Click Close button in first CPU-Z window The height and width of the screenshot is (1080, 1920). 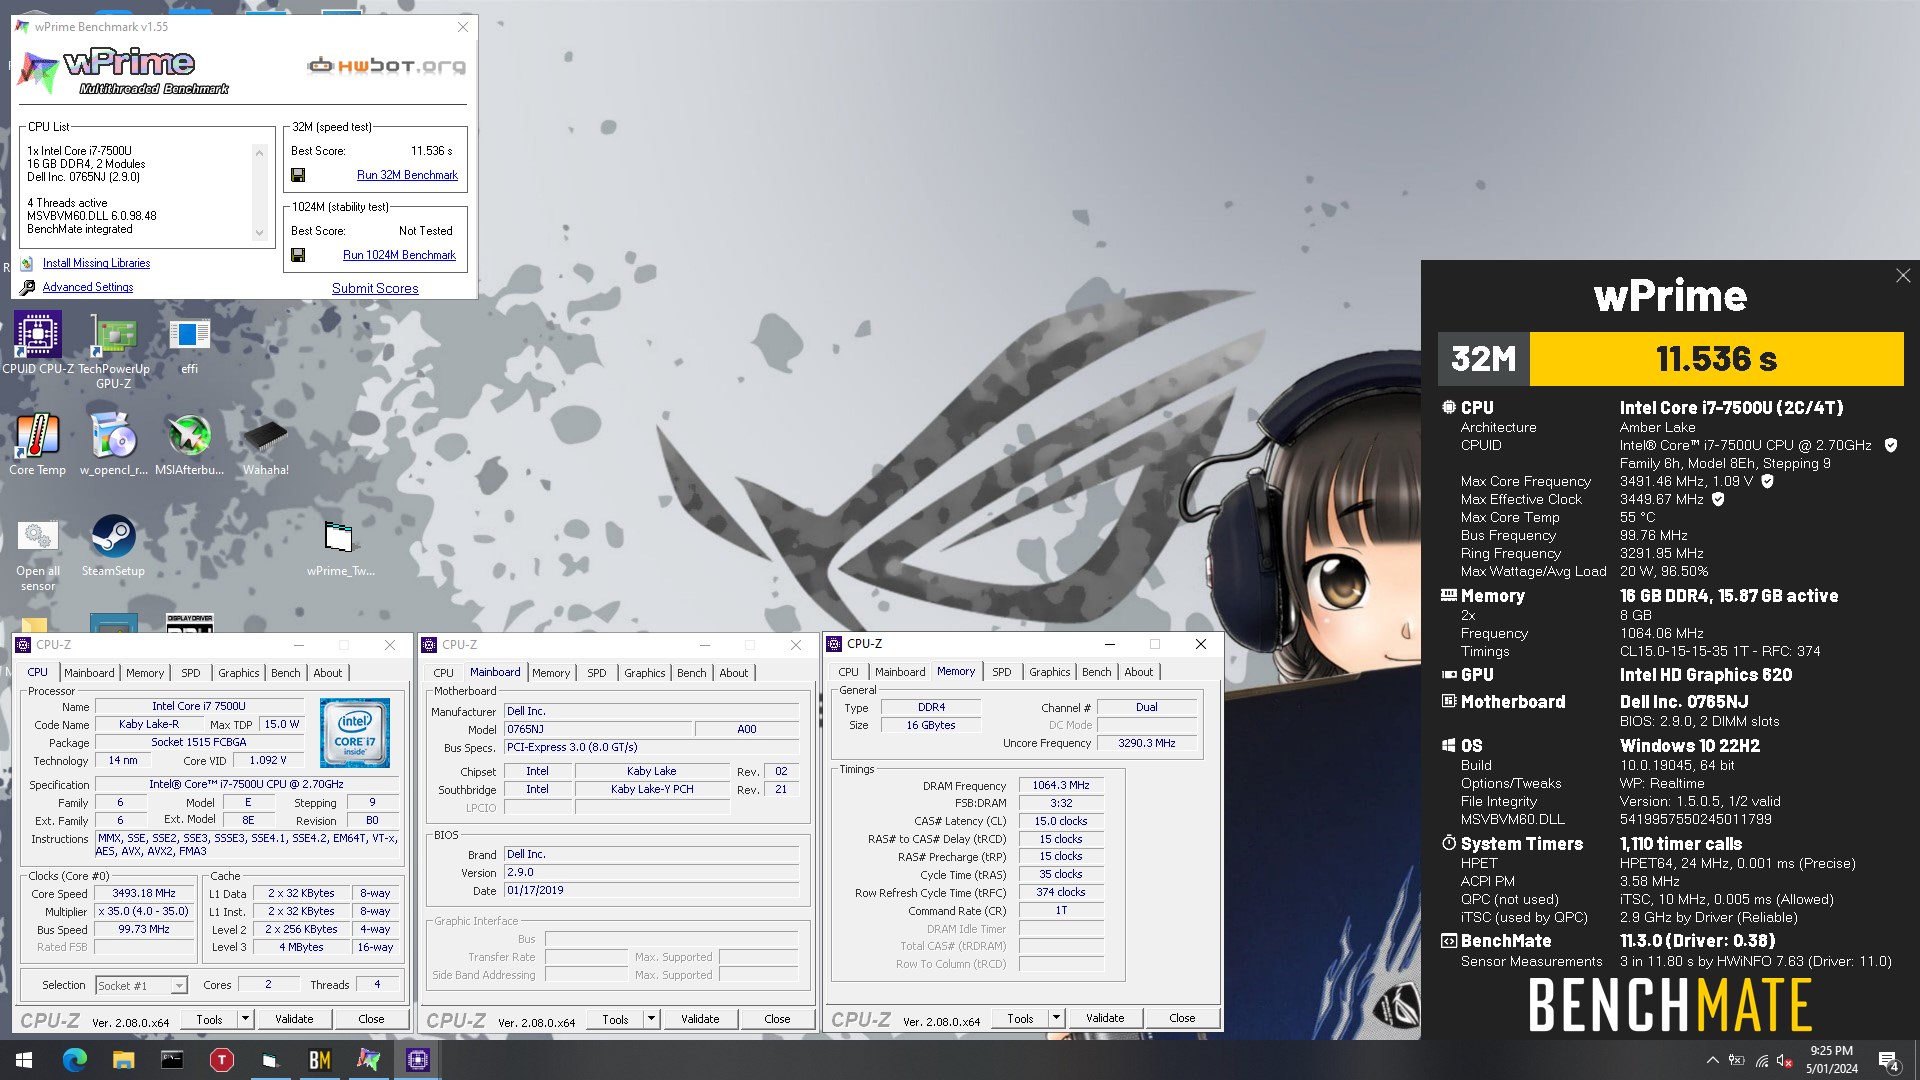371,1019
